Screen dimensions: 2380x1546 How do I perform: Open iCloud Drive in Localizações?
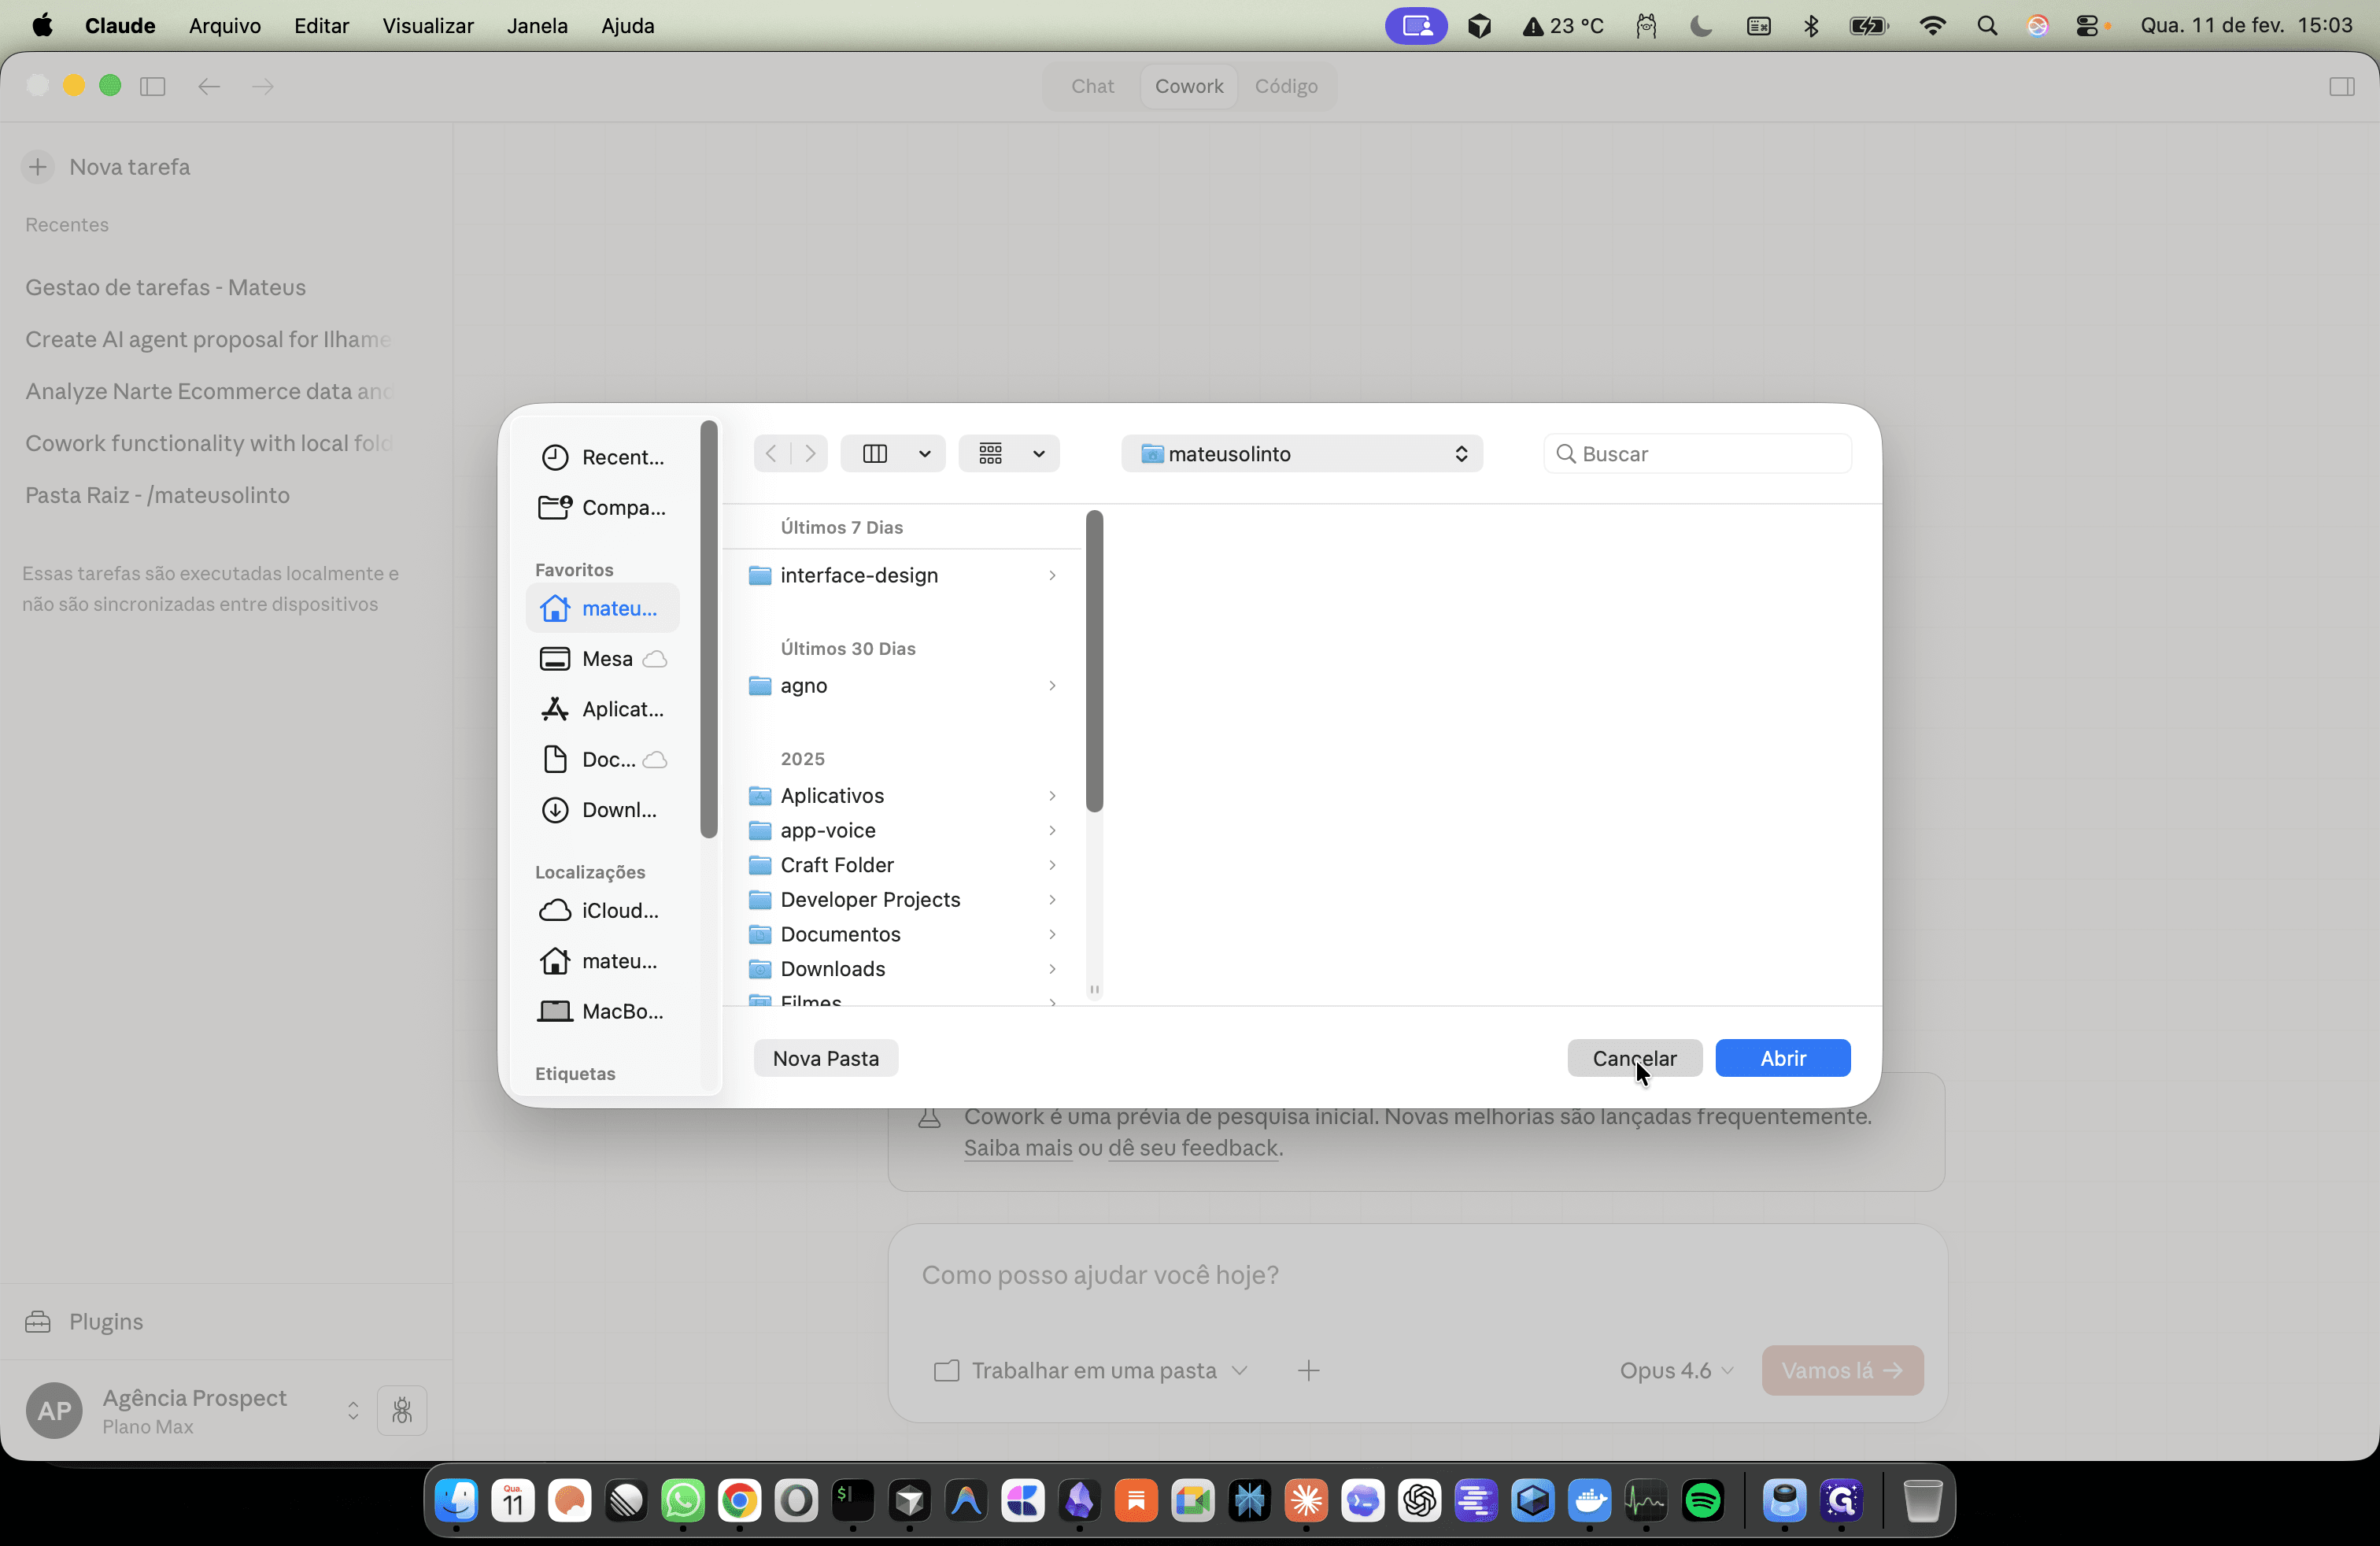click(602, 910)
